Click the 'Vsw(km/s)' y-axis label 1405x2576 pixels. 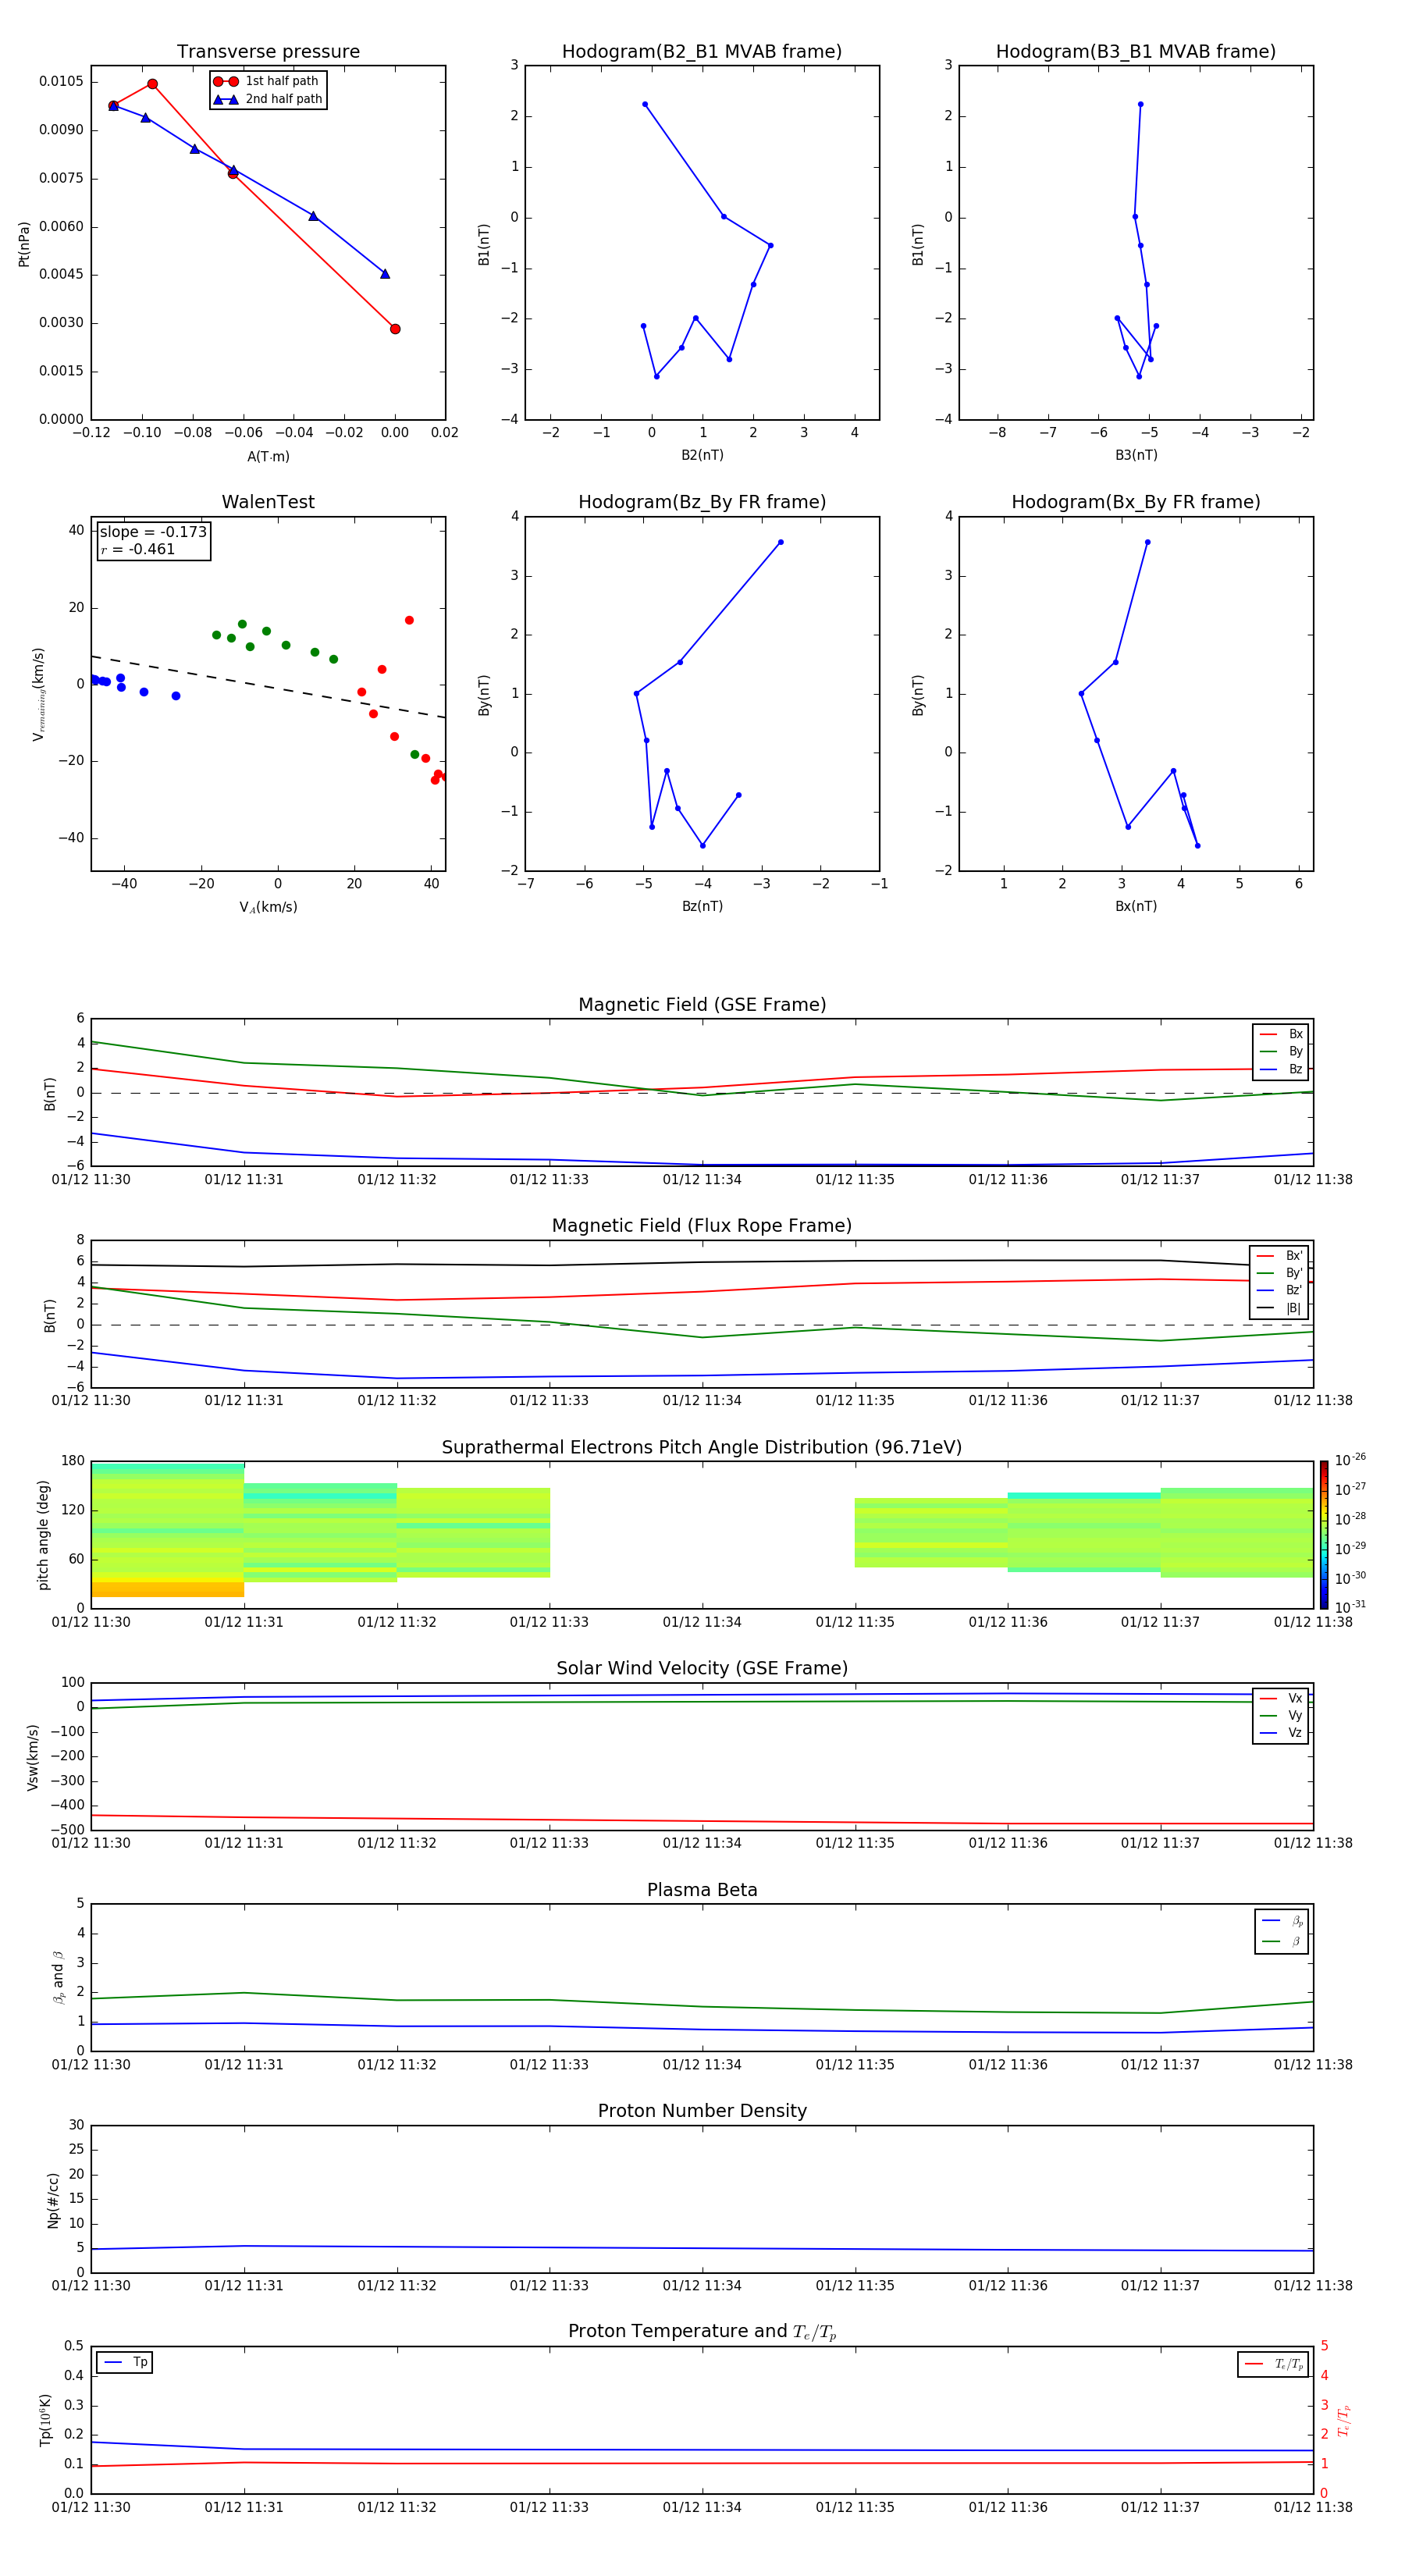tap(32, 1757)
